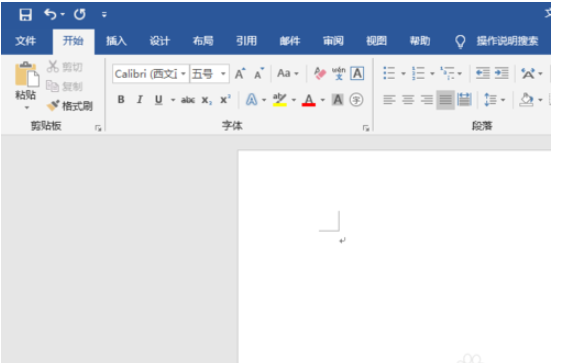Screen dimensions: 575x363
Task: Center align the text
Action: pyautogui.click(x=408, y=100)
